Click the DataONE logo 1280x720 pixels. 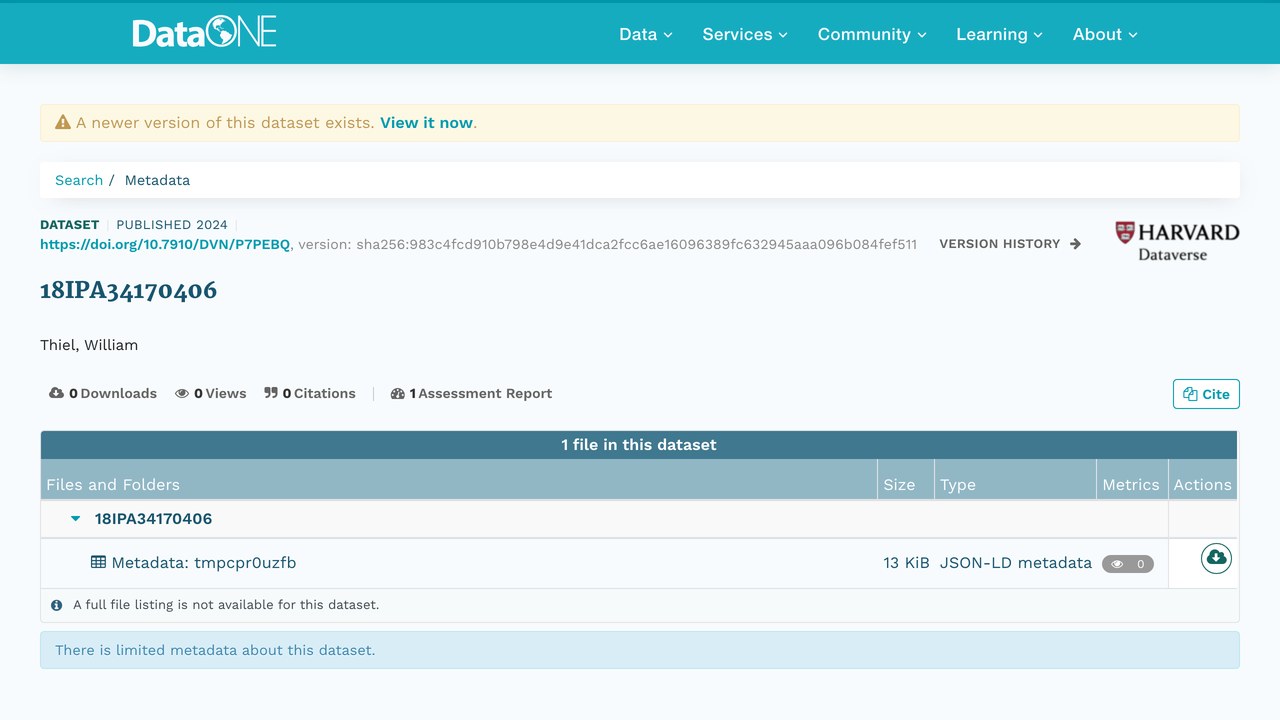point(204,33)
